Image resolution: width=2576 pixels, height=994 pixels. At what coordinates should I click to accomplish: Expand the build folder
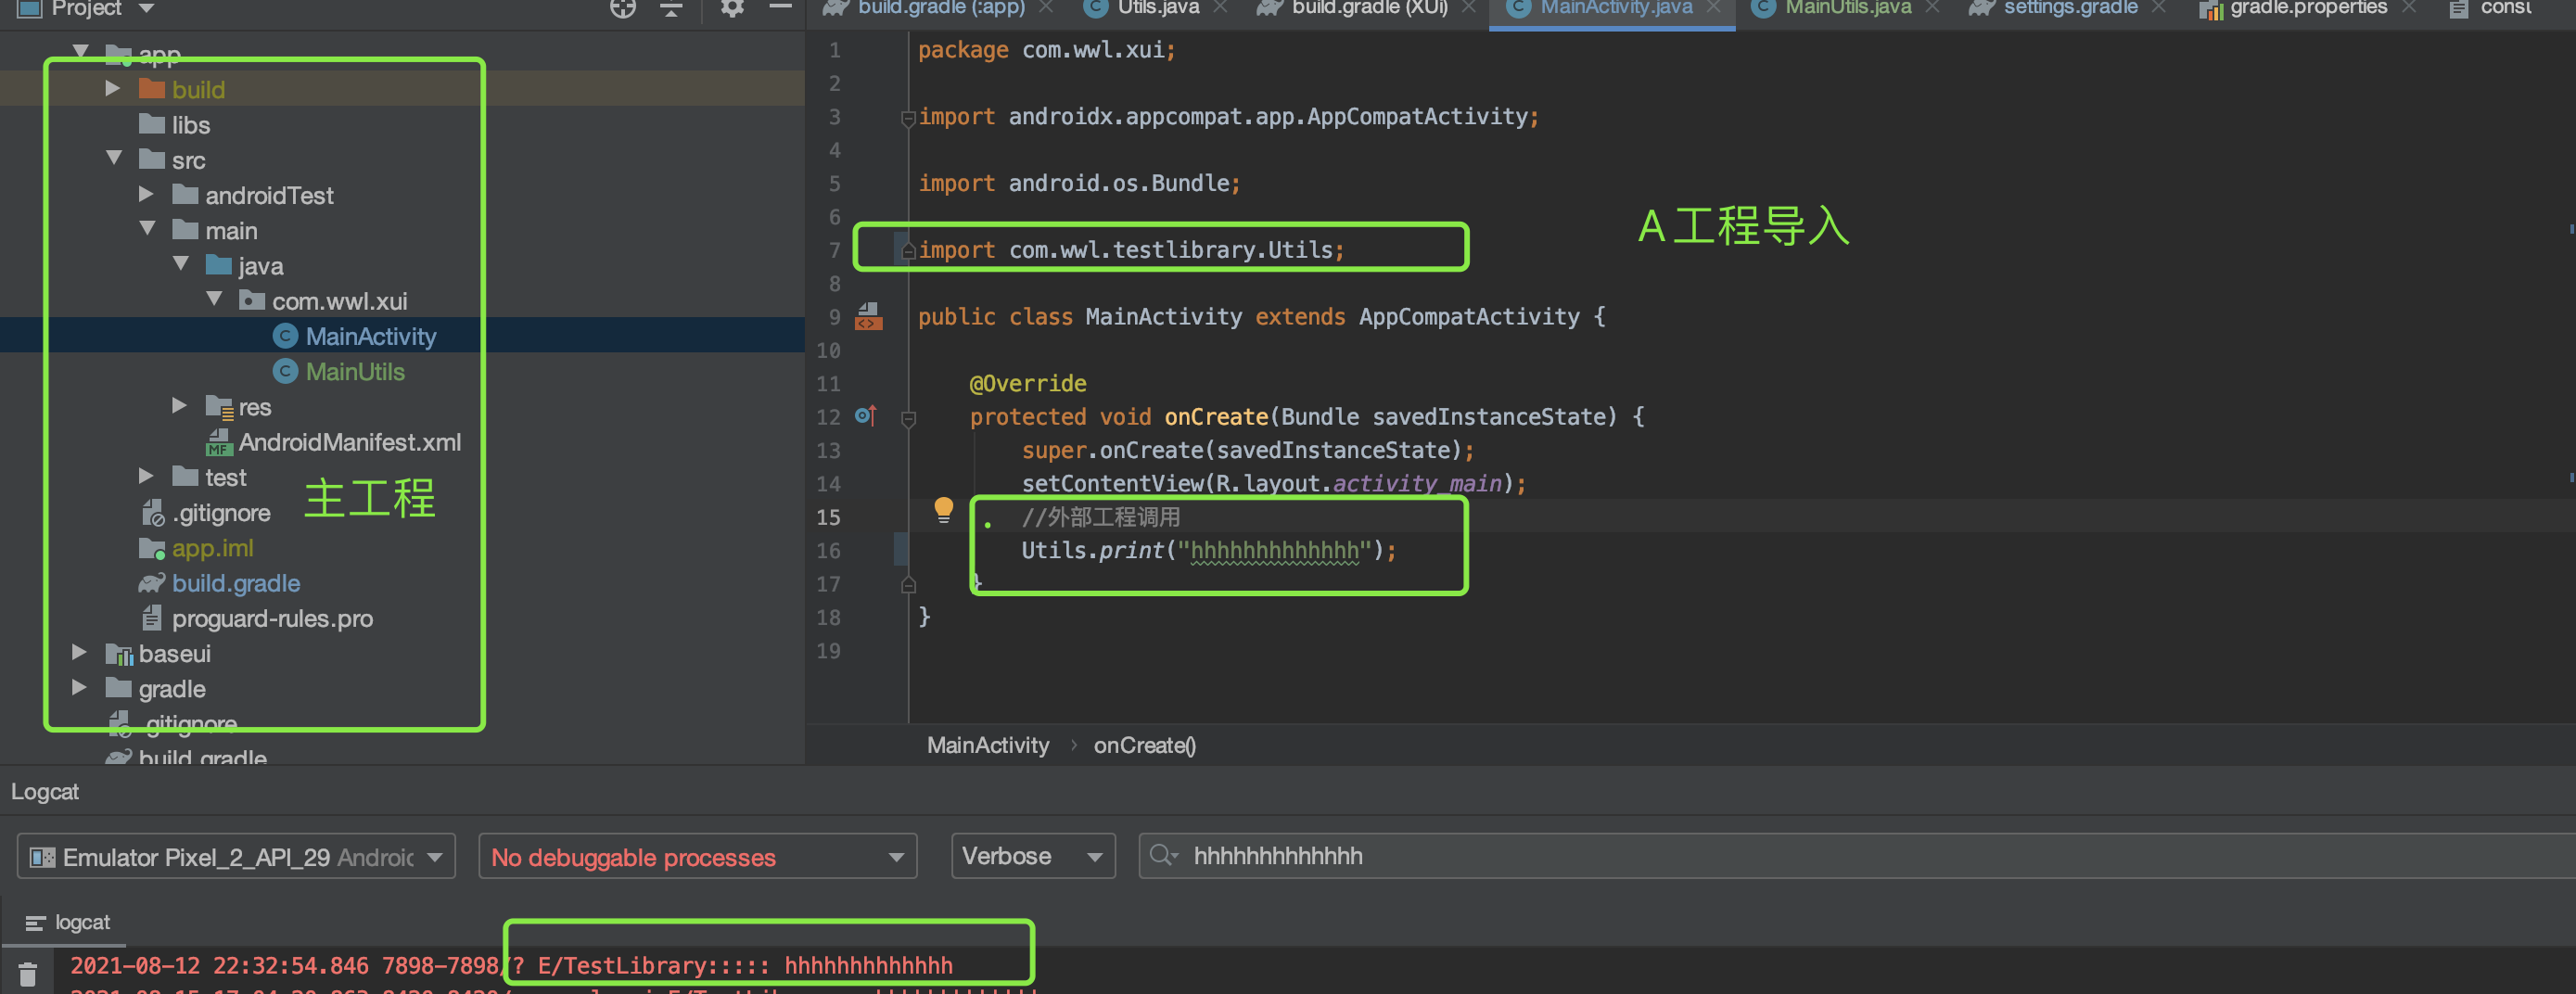(113, 89)
